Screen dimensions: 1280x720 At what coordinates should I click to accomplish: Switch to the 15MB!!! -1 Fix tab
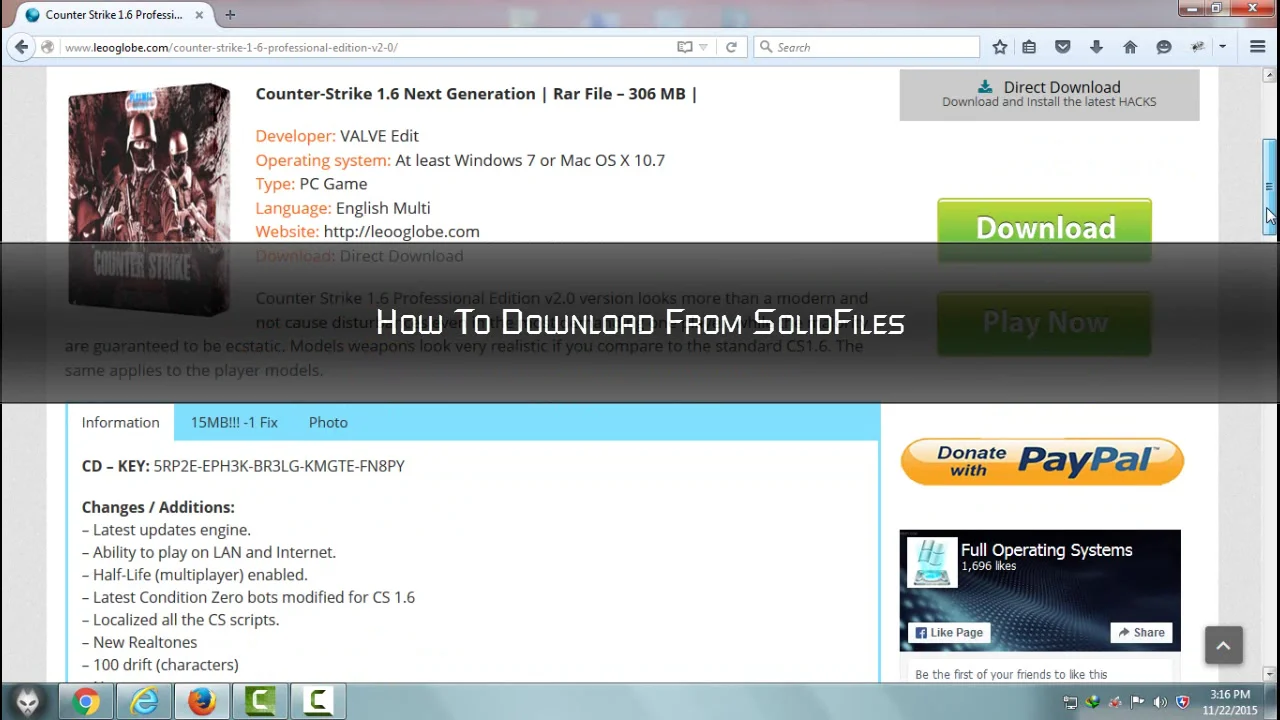pyautogui.click(x=234, y=423)
